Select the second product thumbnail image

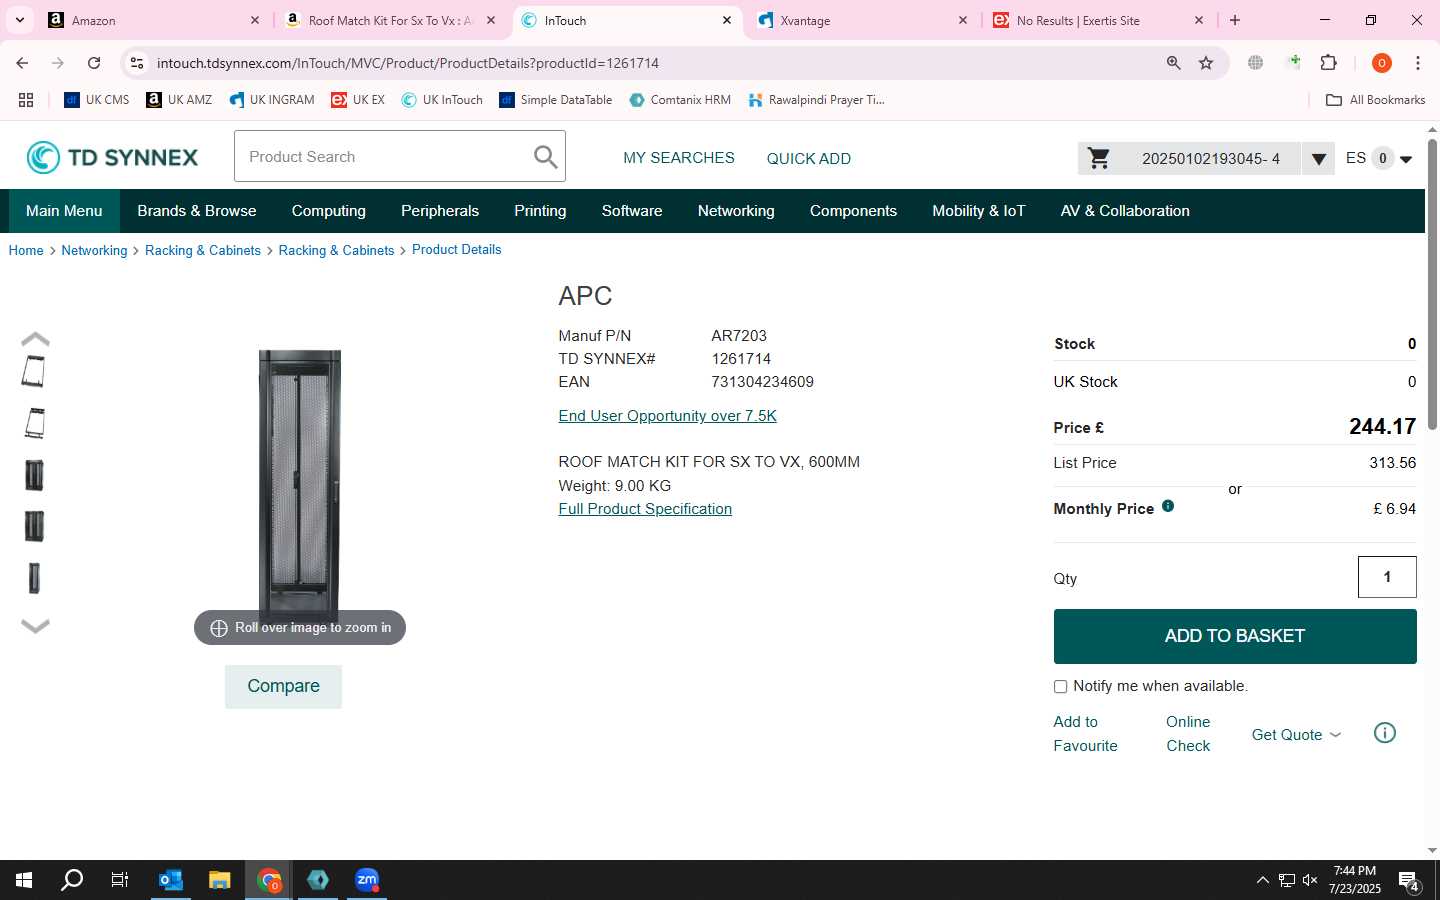coord(34,423)
